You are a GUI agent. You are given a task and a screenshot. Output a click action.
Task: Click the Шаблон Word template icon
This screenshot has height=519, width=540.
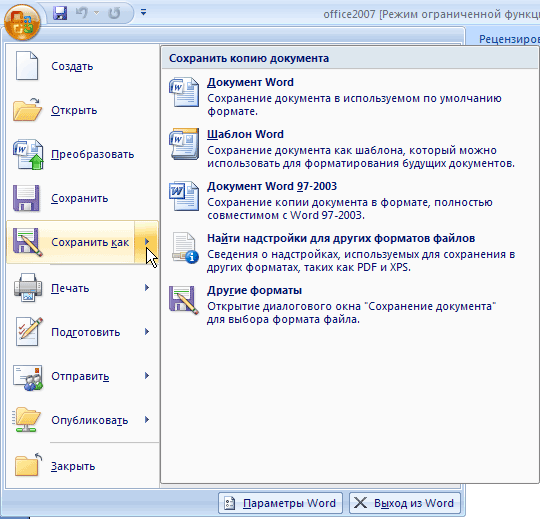tap(184, 144)
